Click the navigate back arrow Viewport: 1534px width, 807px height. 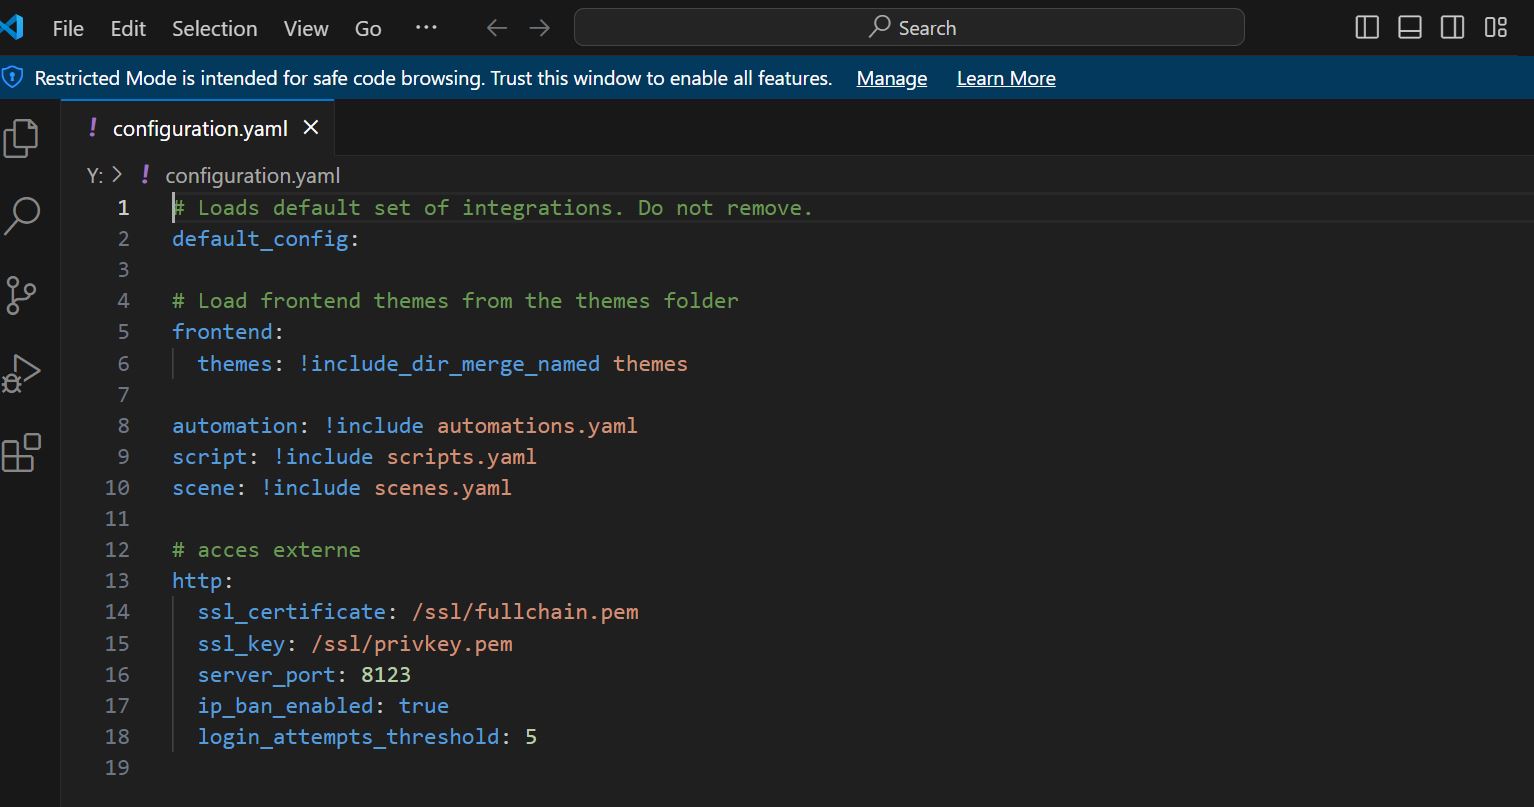496,28
